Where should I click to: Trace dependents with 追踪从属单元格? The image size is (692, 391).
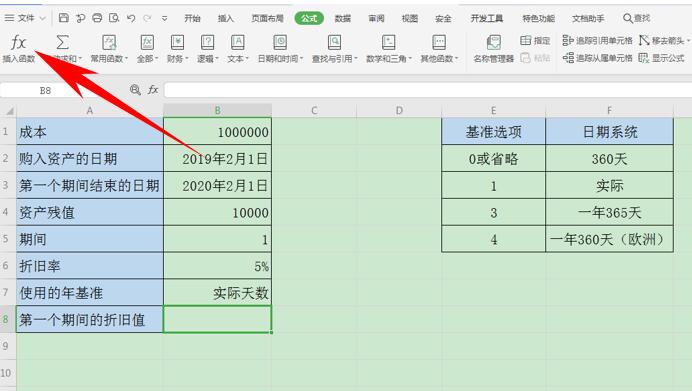598,58
